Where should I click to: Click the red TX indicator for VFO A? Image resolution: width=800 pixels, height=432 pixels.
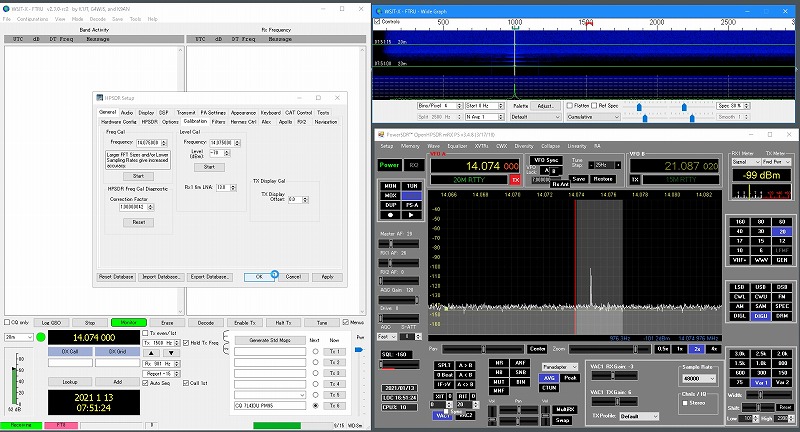tap(515, 180)
